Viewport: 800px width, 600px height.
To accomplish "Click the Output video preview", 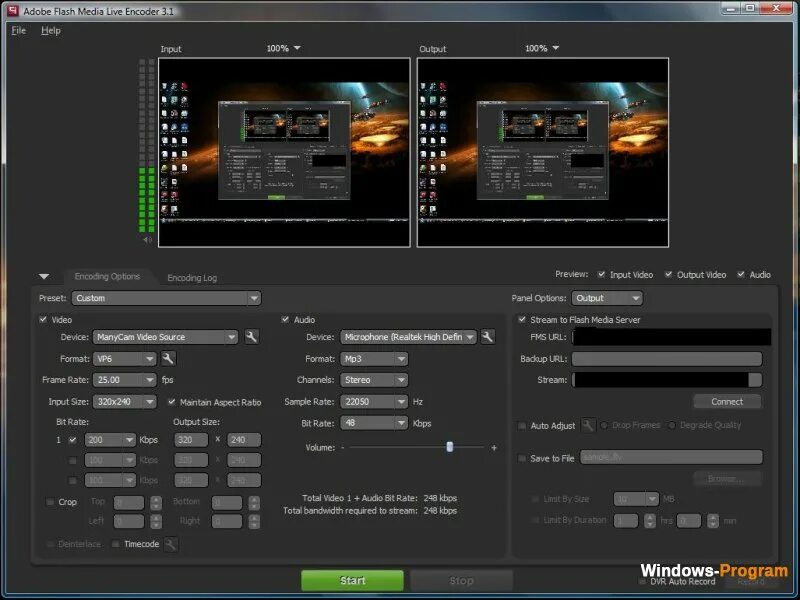I will (x=543, y=153).
